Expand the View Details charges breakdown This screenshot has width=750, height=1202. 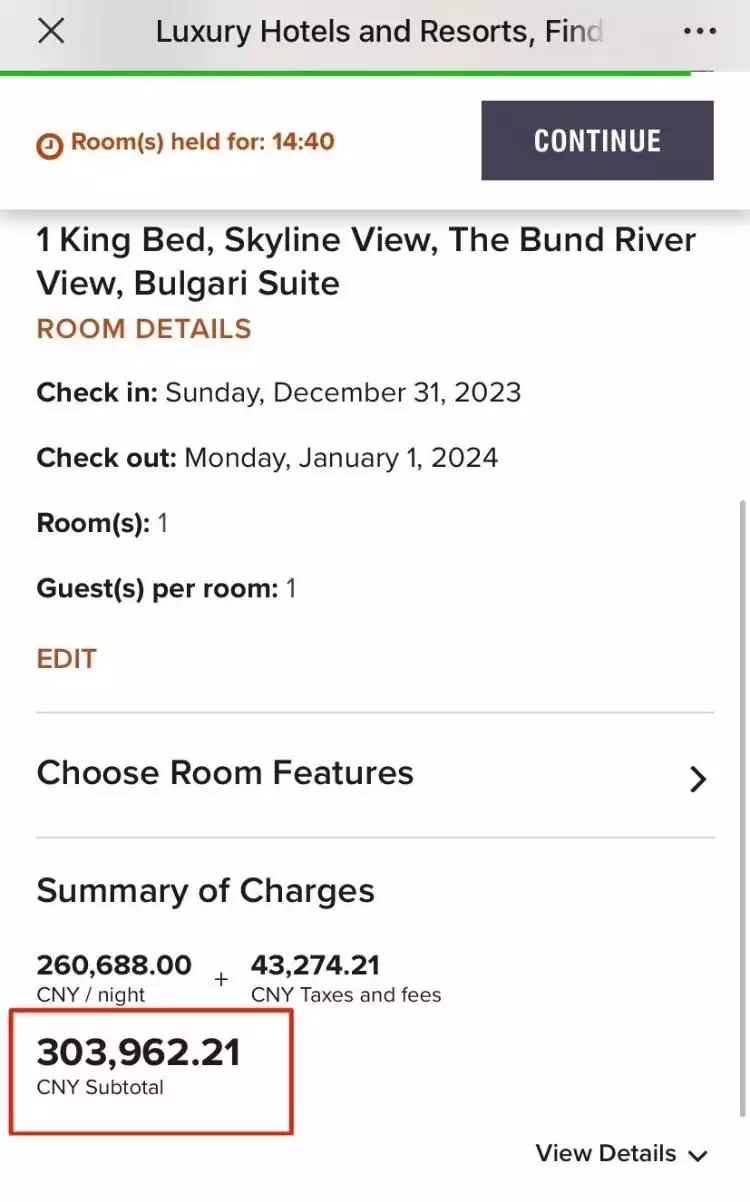[606, 1153]
